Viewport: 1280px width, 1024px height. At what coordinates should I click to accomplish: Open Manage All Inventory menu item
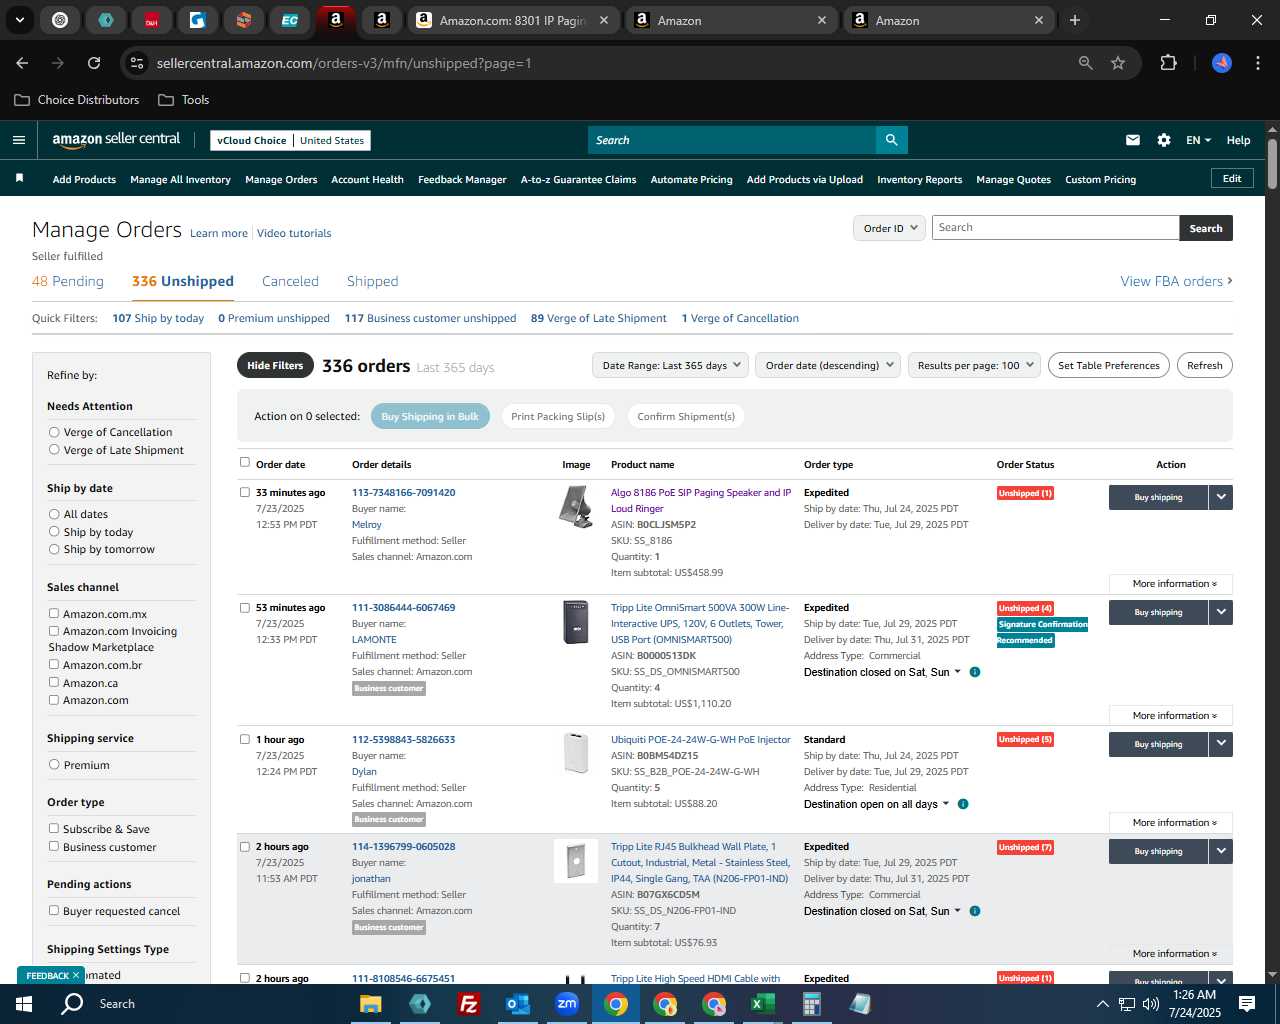pyautogui.click(x=180, y=179)
